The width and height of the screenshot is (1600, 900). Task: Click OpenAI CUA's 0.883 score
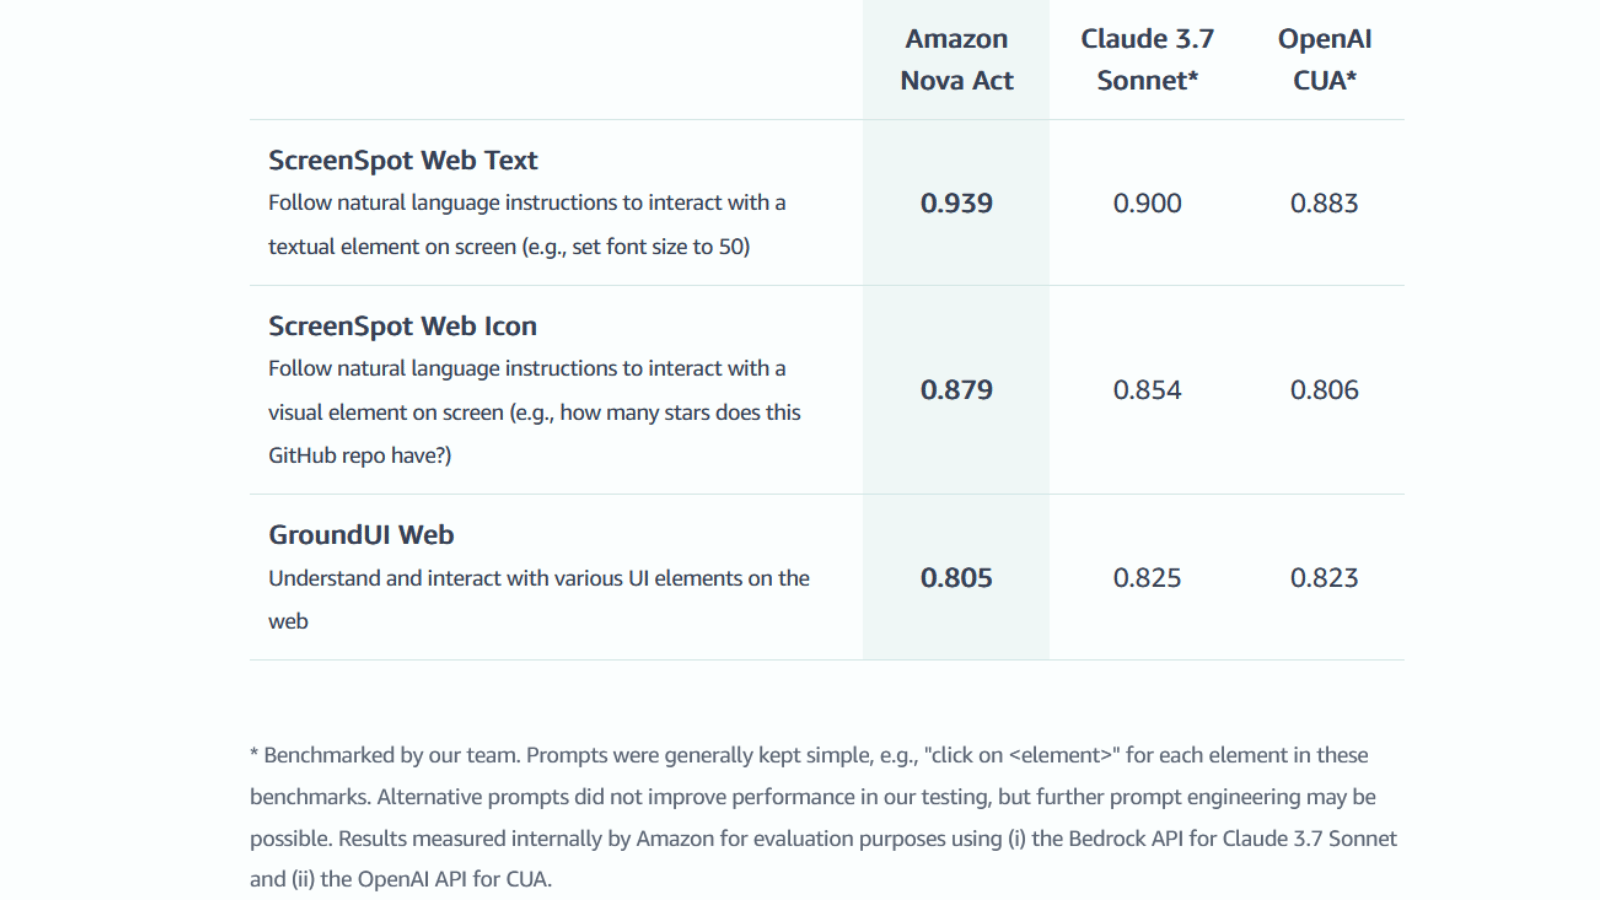coord(1324,203)
